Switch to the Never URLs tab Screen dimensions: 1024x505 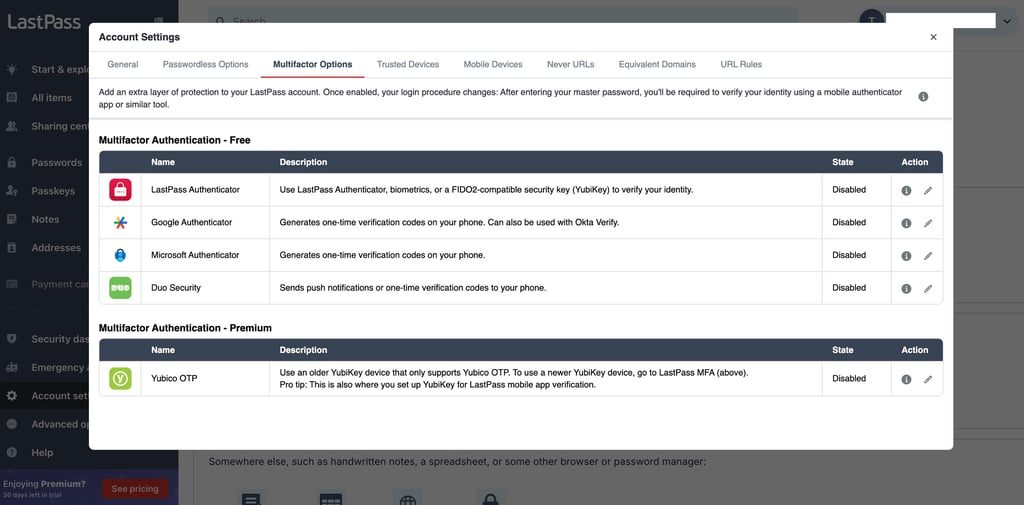click(x=571, y=65)
